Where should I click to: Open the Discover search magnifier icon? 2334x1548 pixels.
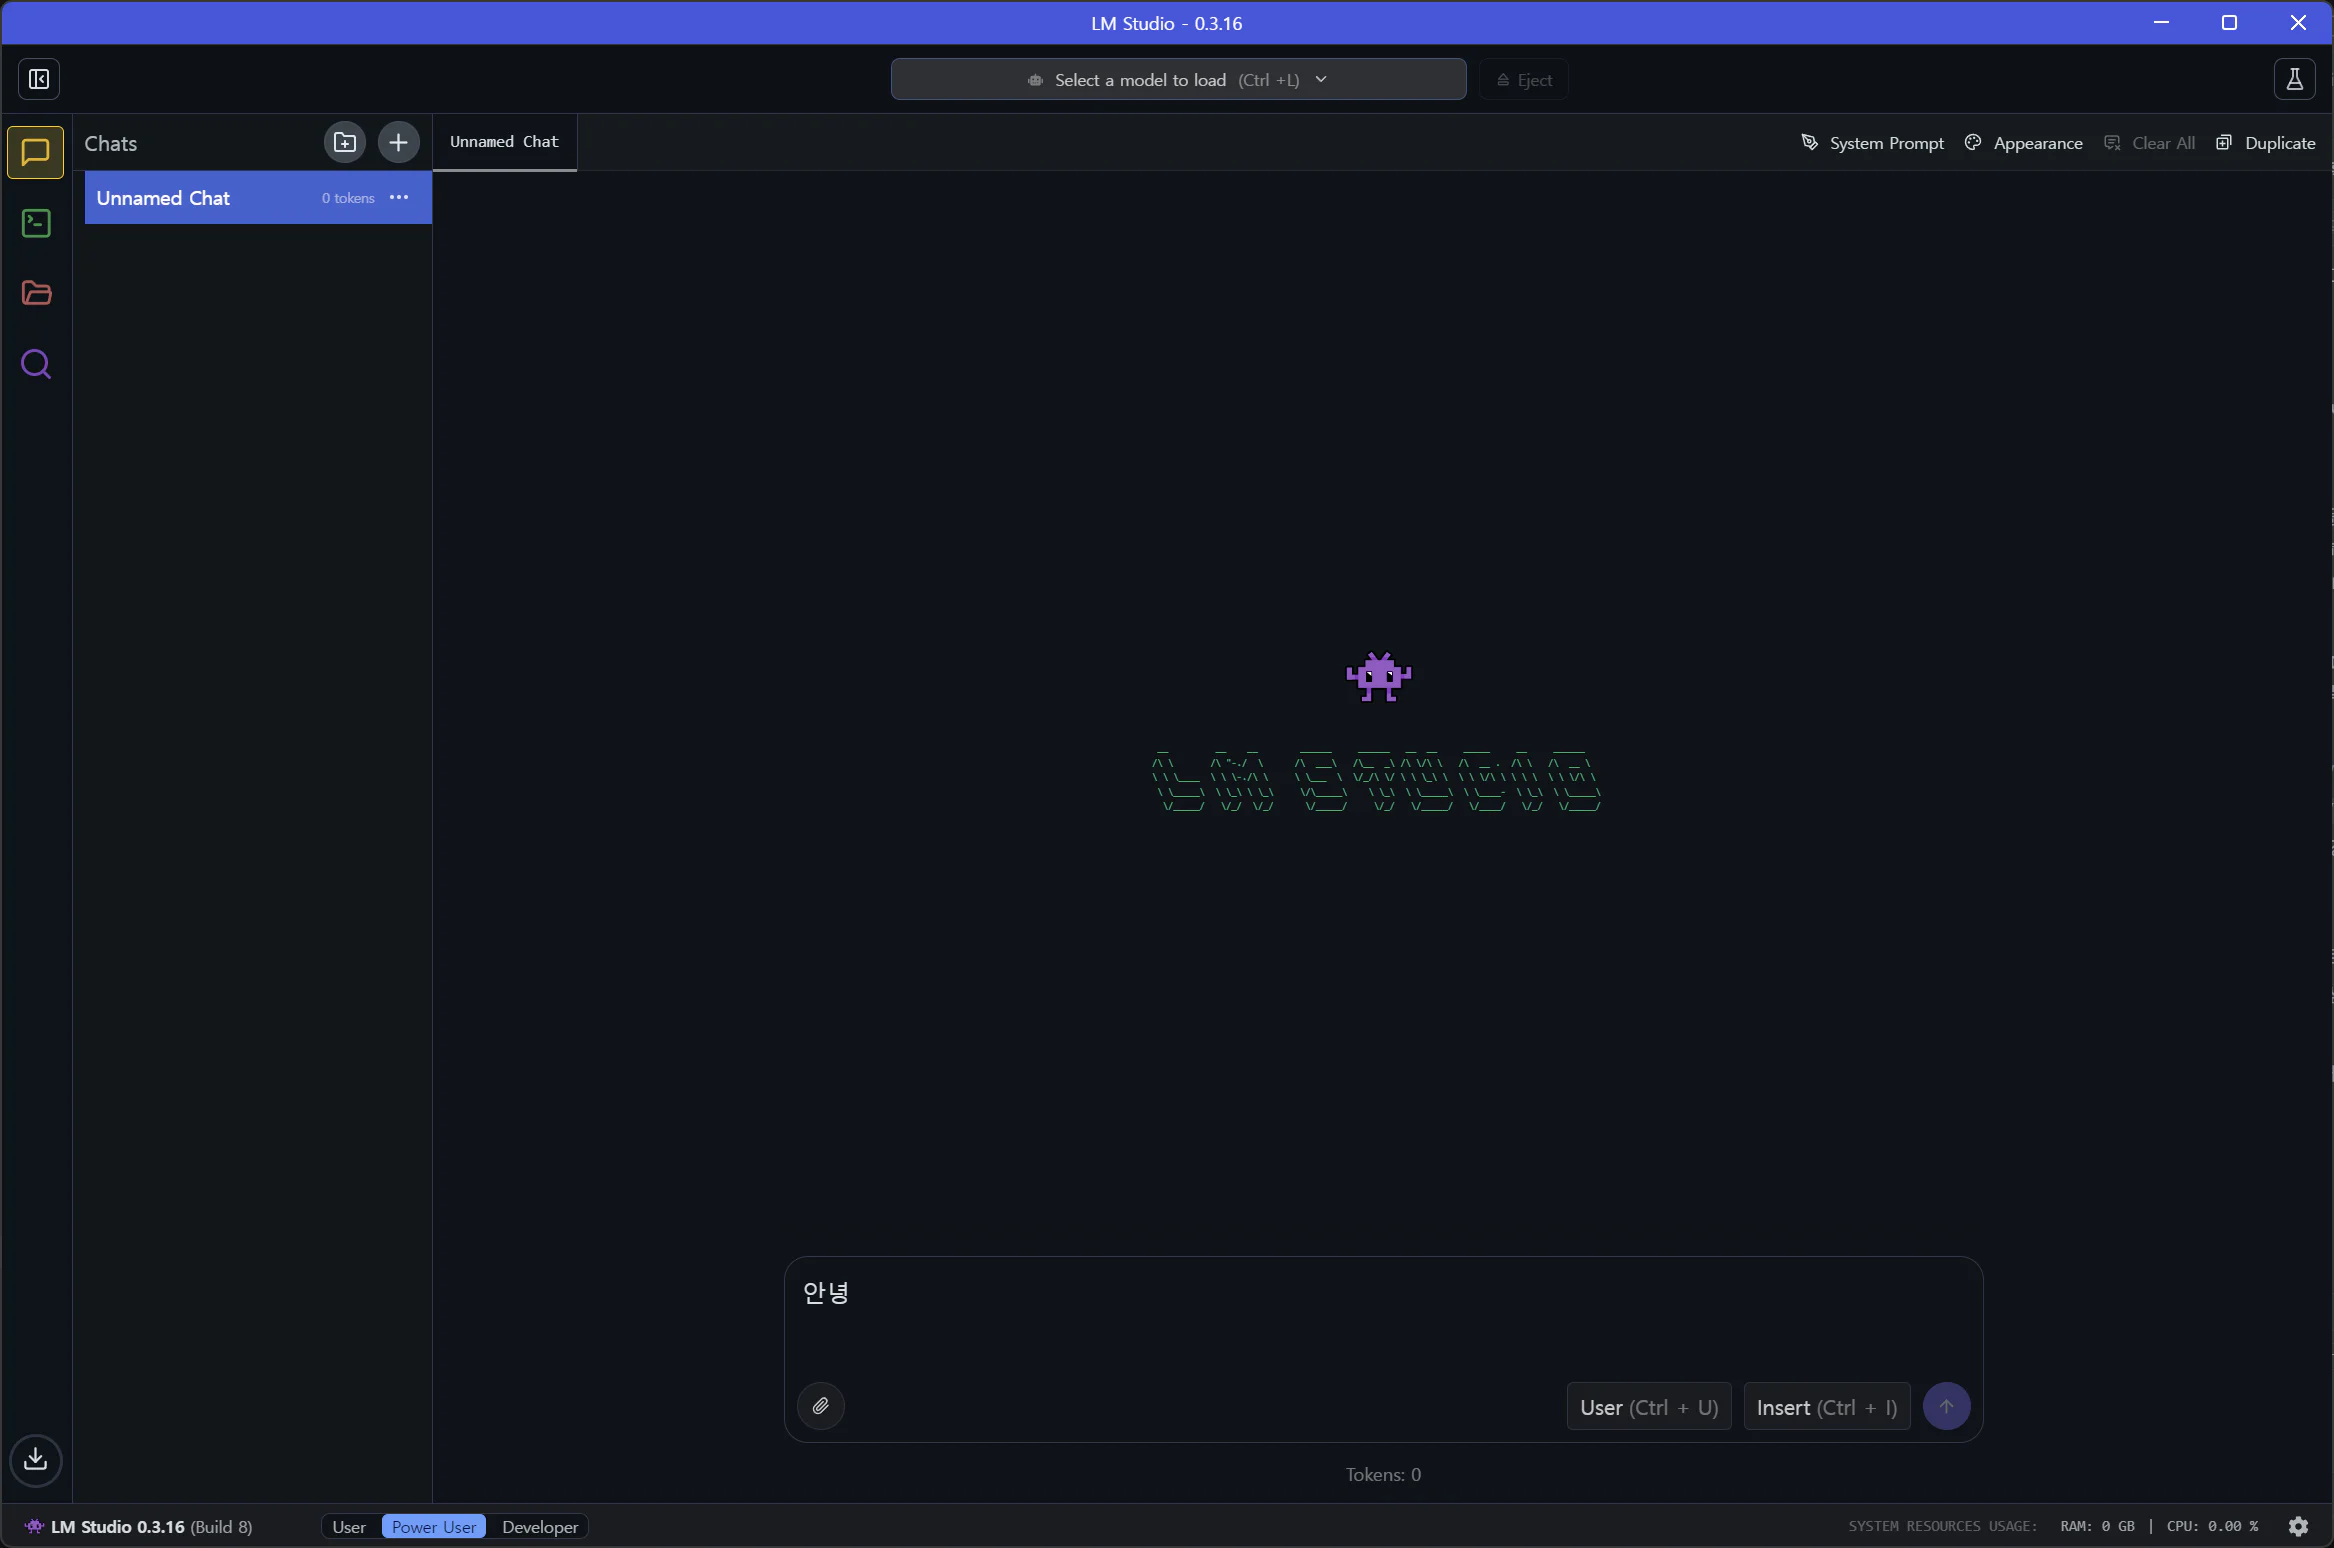pyautogui.click(x=36, y=364)
